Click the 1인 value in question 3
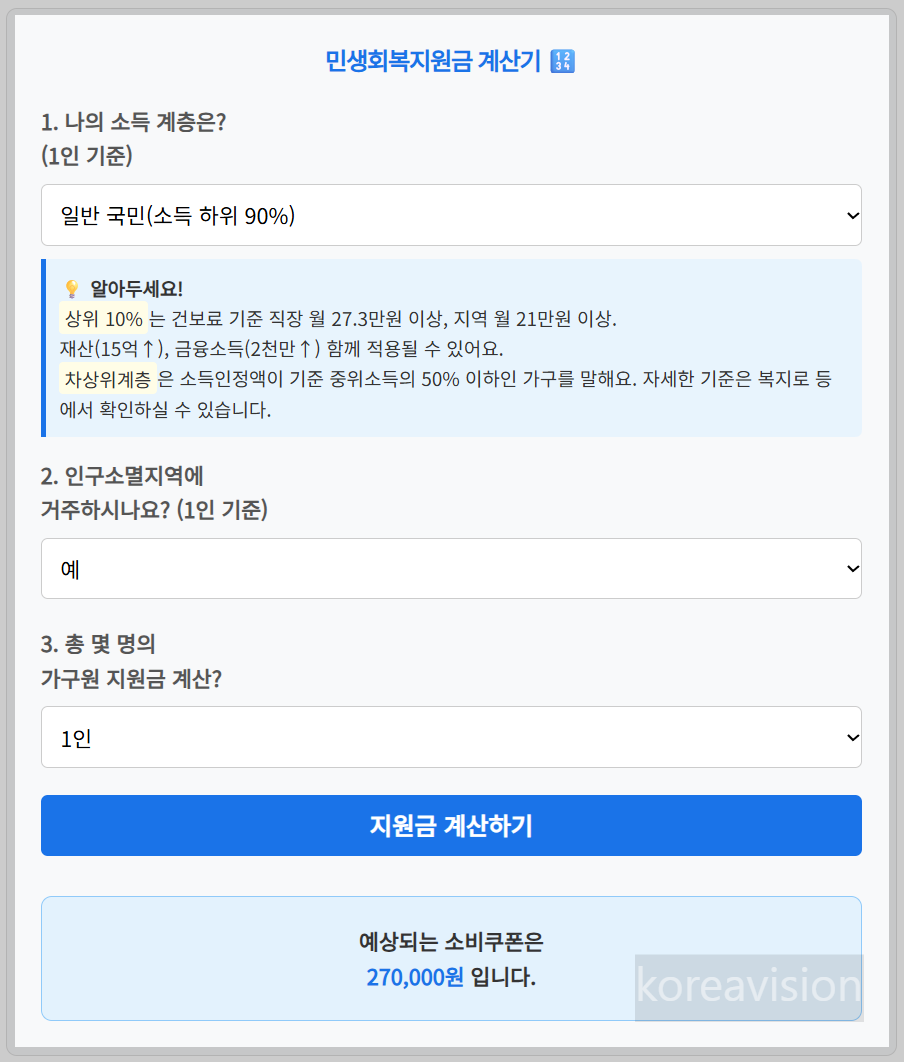 73,737
